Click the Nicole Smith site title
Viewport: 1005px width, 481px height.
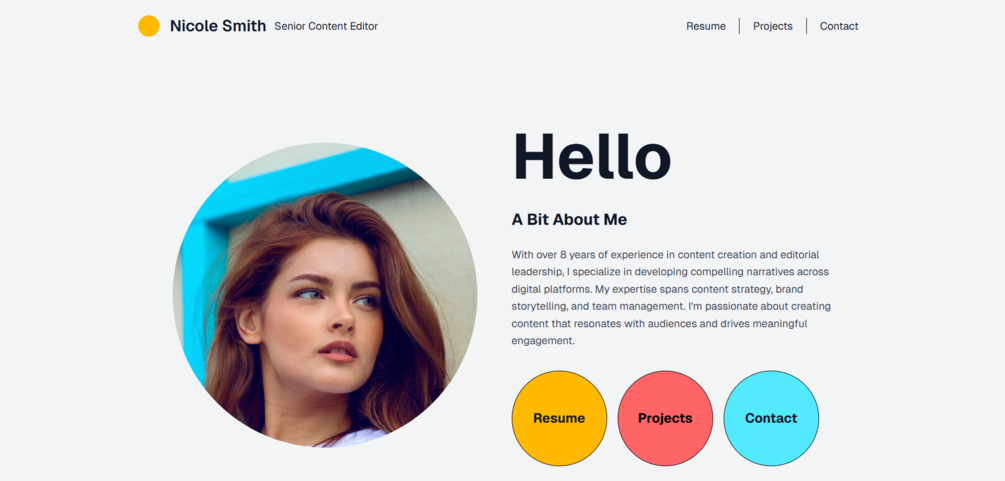tap(217, 26)
